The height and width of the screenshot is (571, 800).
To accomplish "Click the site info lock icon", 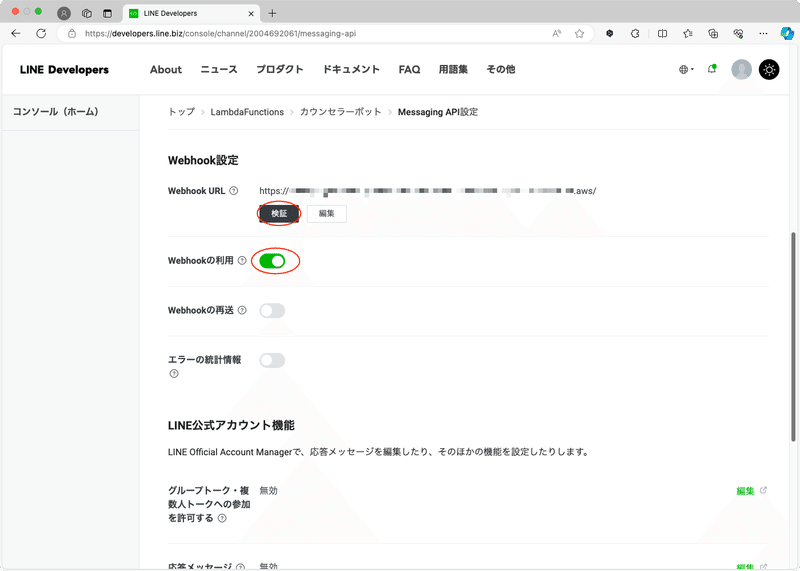I will point(72,34).
